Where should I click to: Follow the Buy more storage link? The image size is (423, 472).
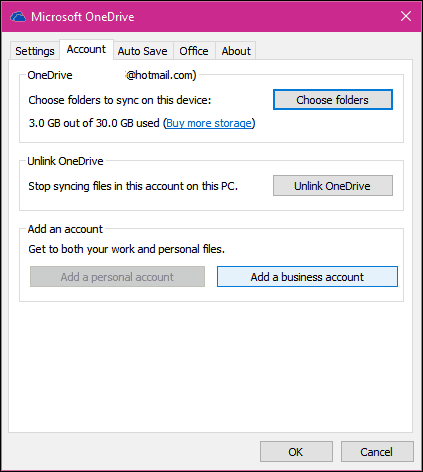coord(209,123)
